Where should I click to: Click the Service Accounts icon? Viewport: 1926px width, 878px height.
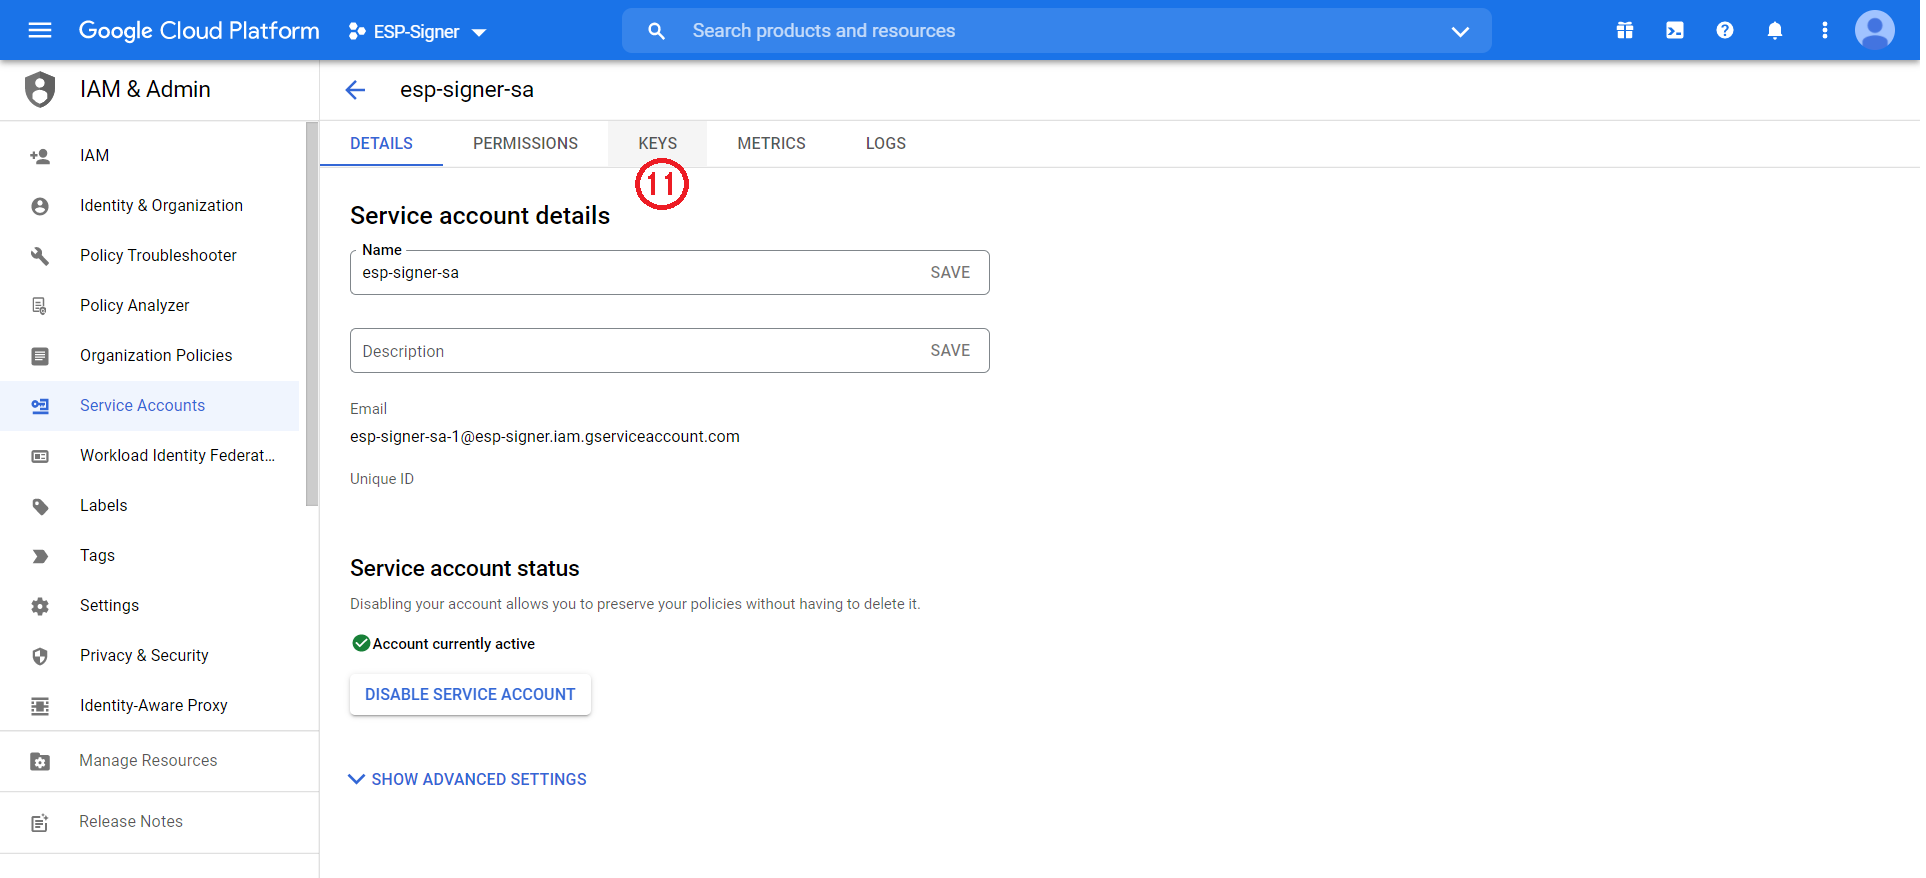pyautogui.click(x=40, y=406)
